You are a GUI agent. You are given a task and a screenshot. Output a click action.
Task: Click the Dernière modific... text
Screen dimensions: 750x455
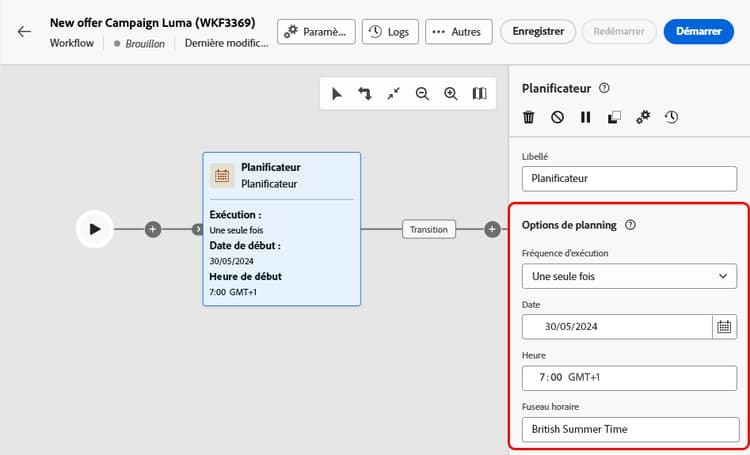click(x=226, y=43)
